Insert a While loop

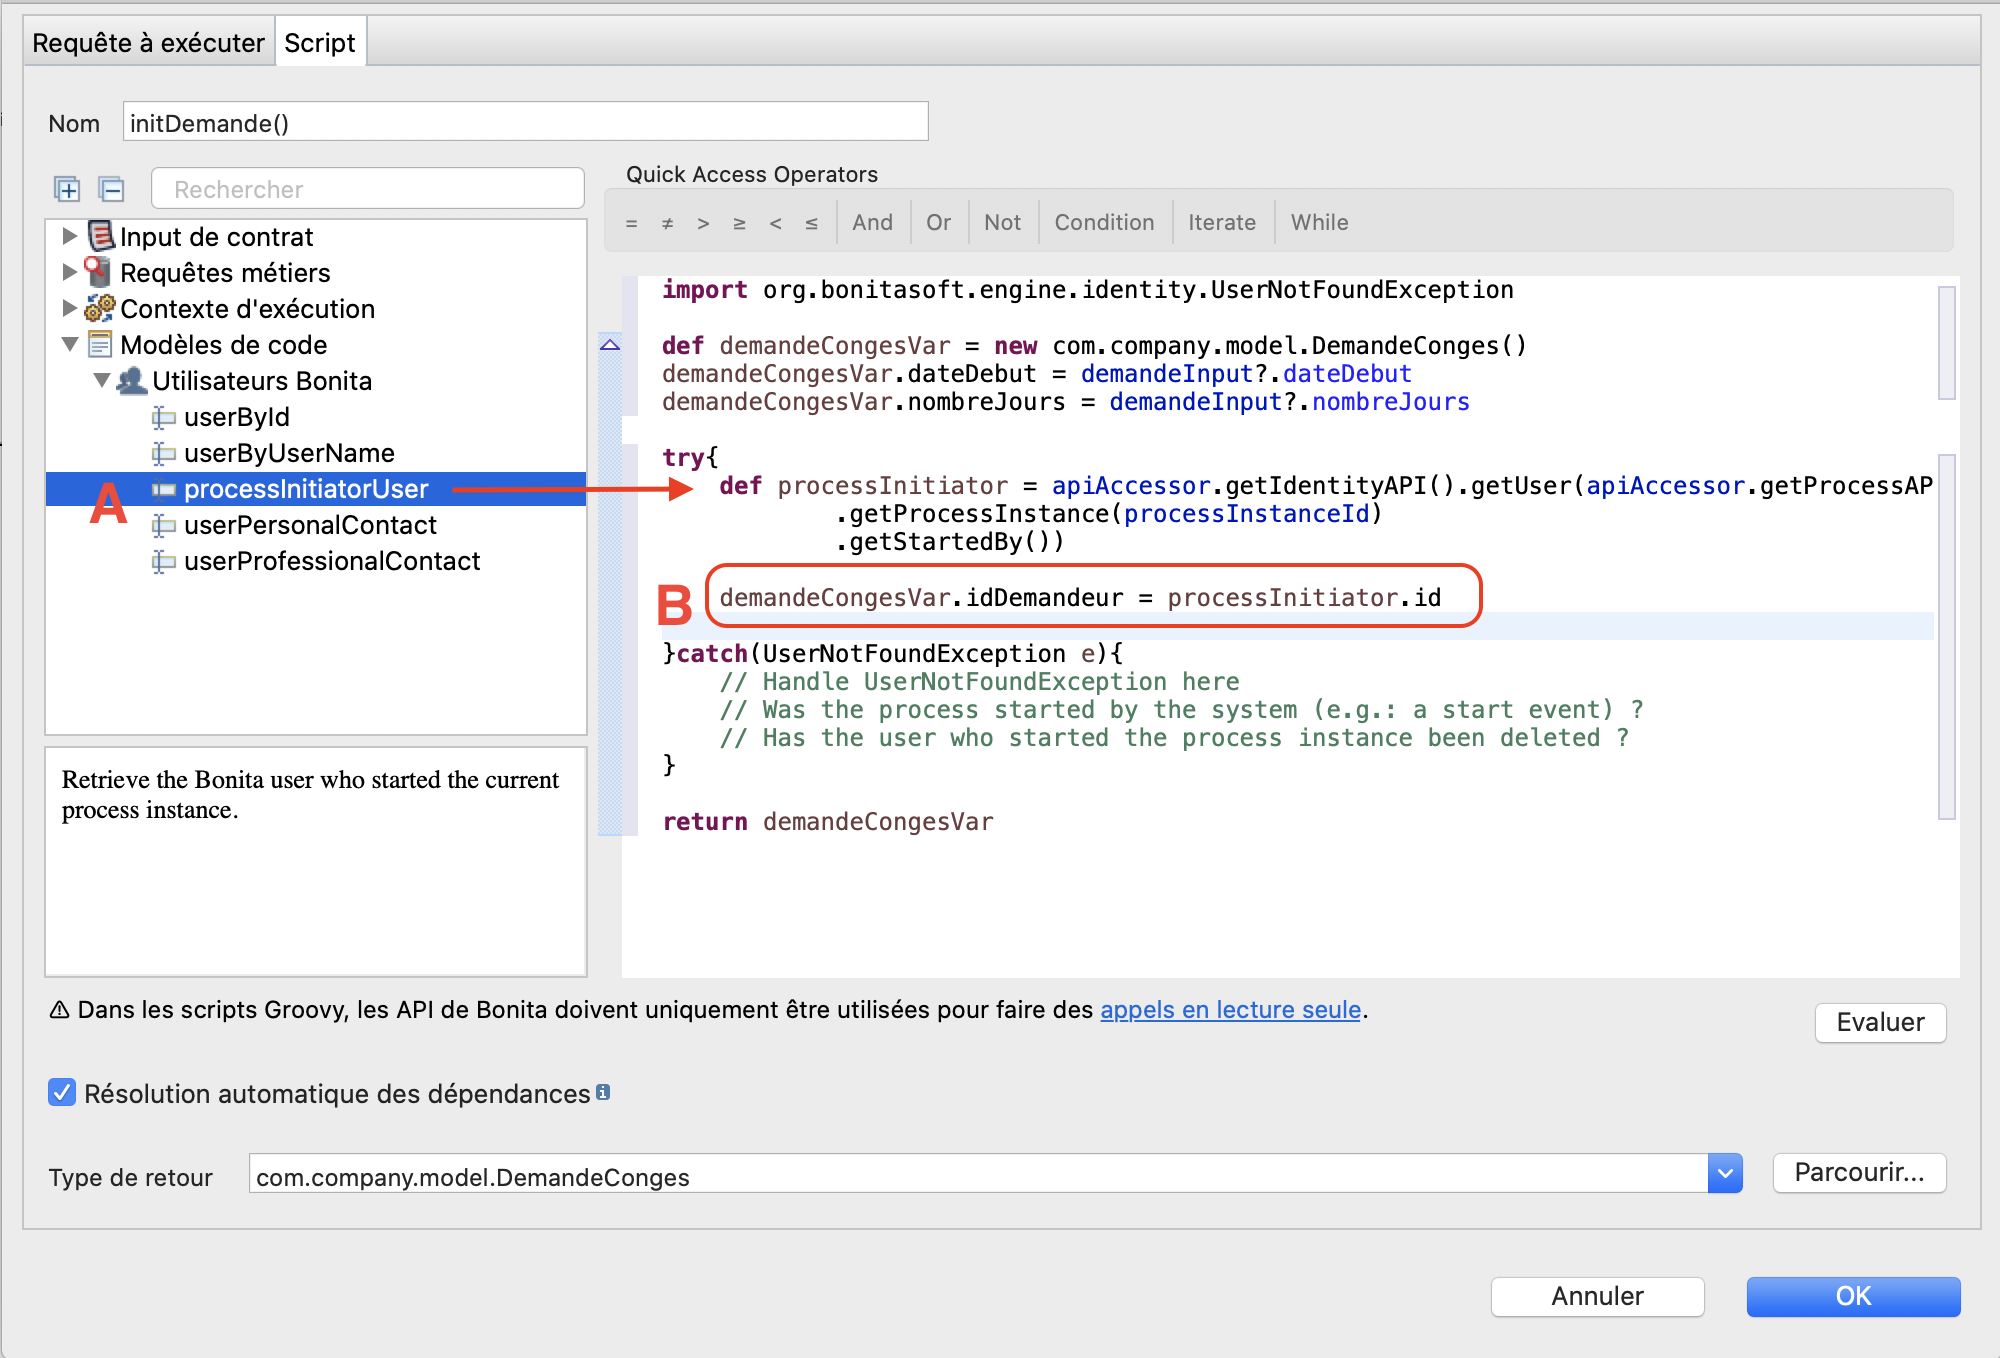coord(1319,223)
